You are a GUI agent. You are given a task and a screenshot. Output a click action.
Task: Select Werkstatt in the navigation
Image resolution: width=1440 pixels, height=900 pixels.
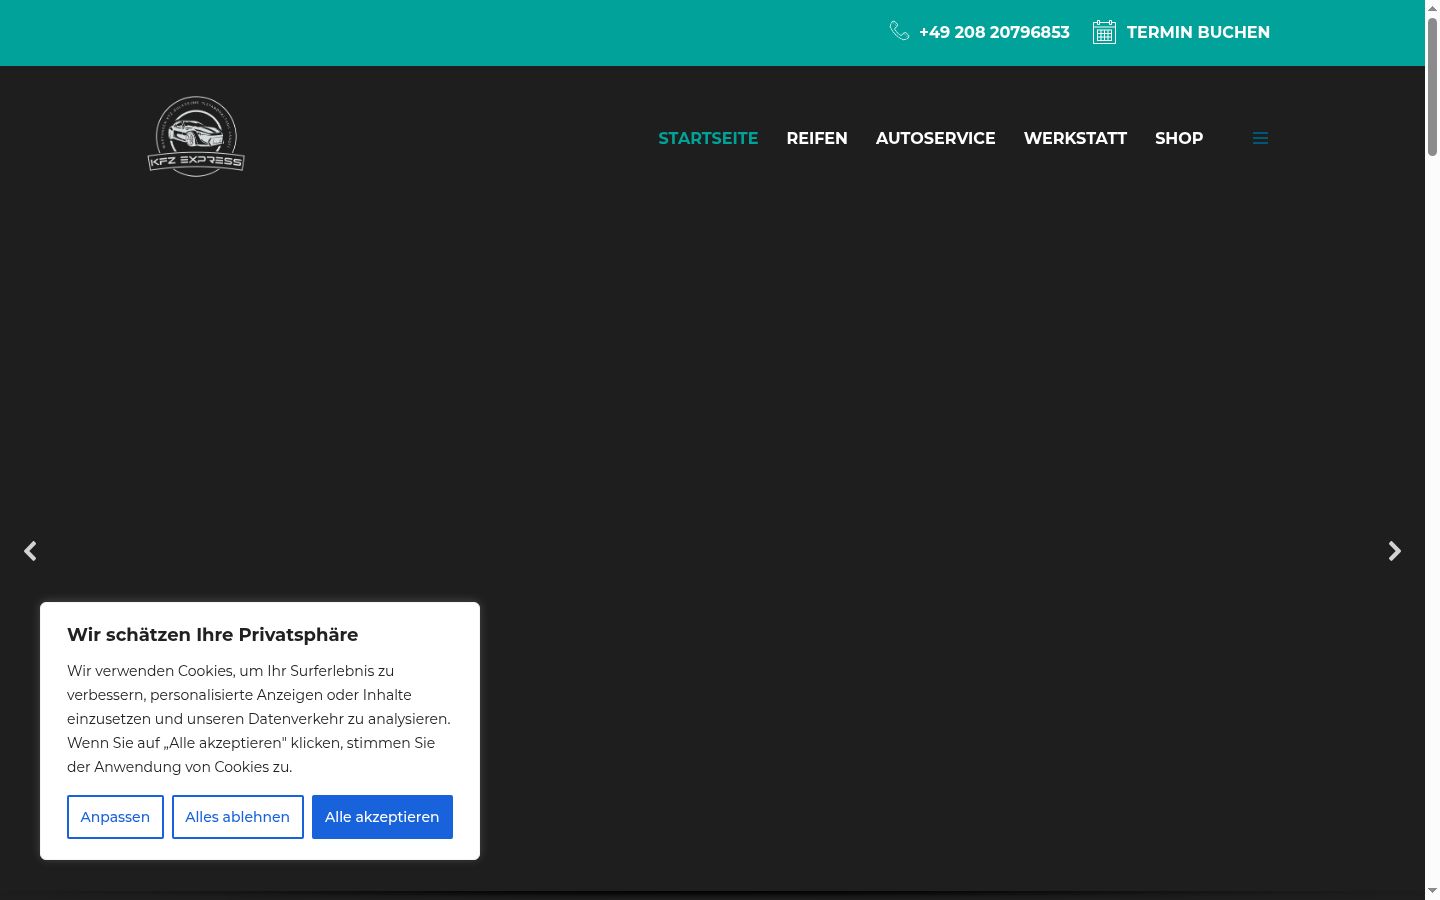pyautogui.click(x=1075, y=138)
